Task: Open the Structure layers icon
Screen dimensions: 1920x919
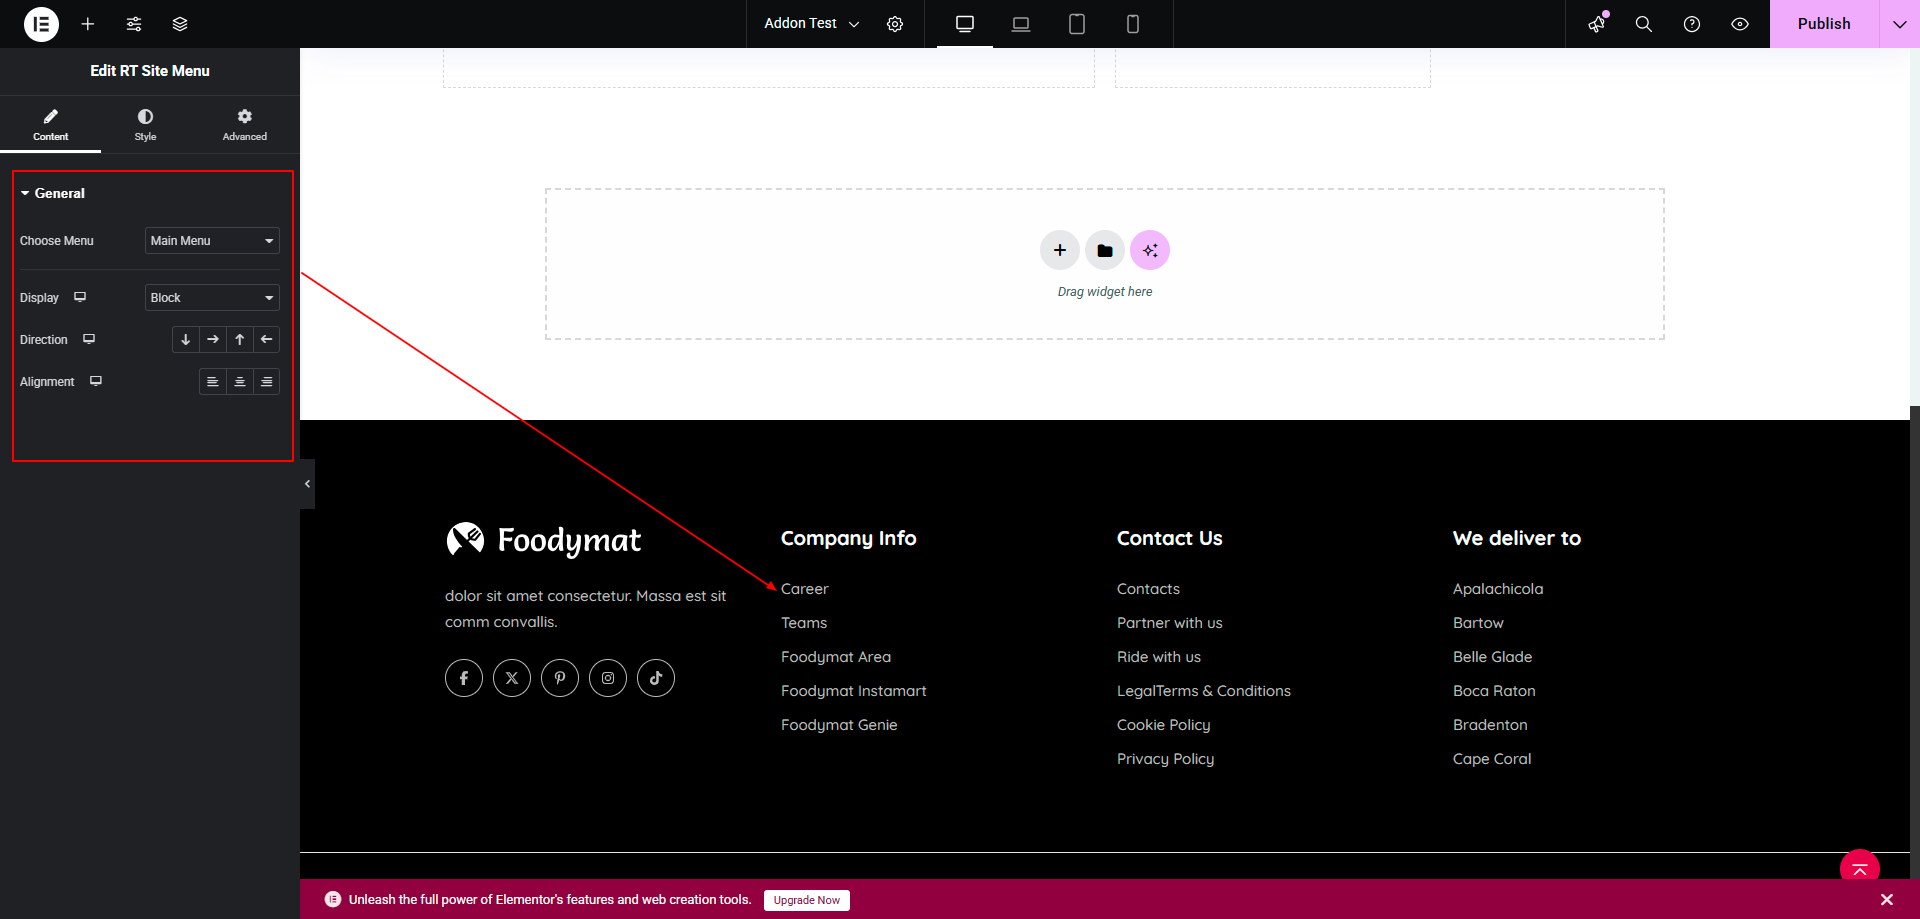Action: point(180,24)
